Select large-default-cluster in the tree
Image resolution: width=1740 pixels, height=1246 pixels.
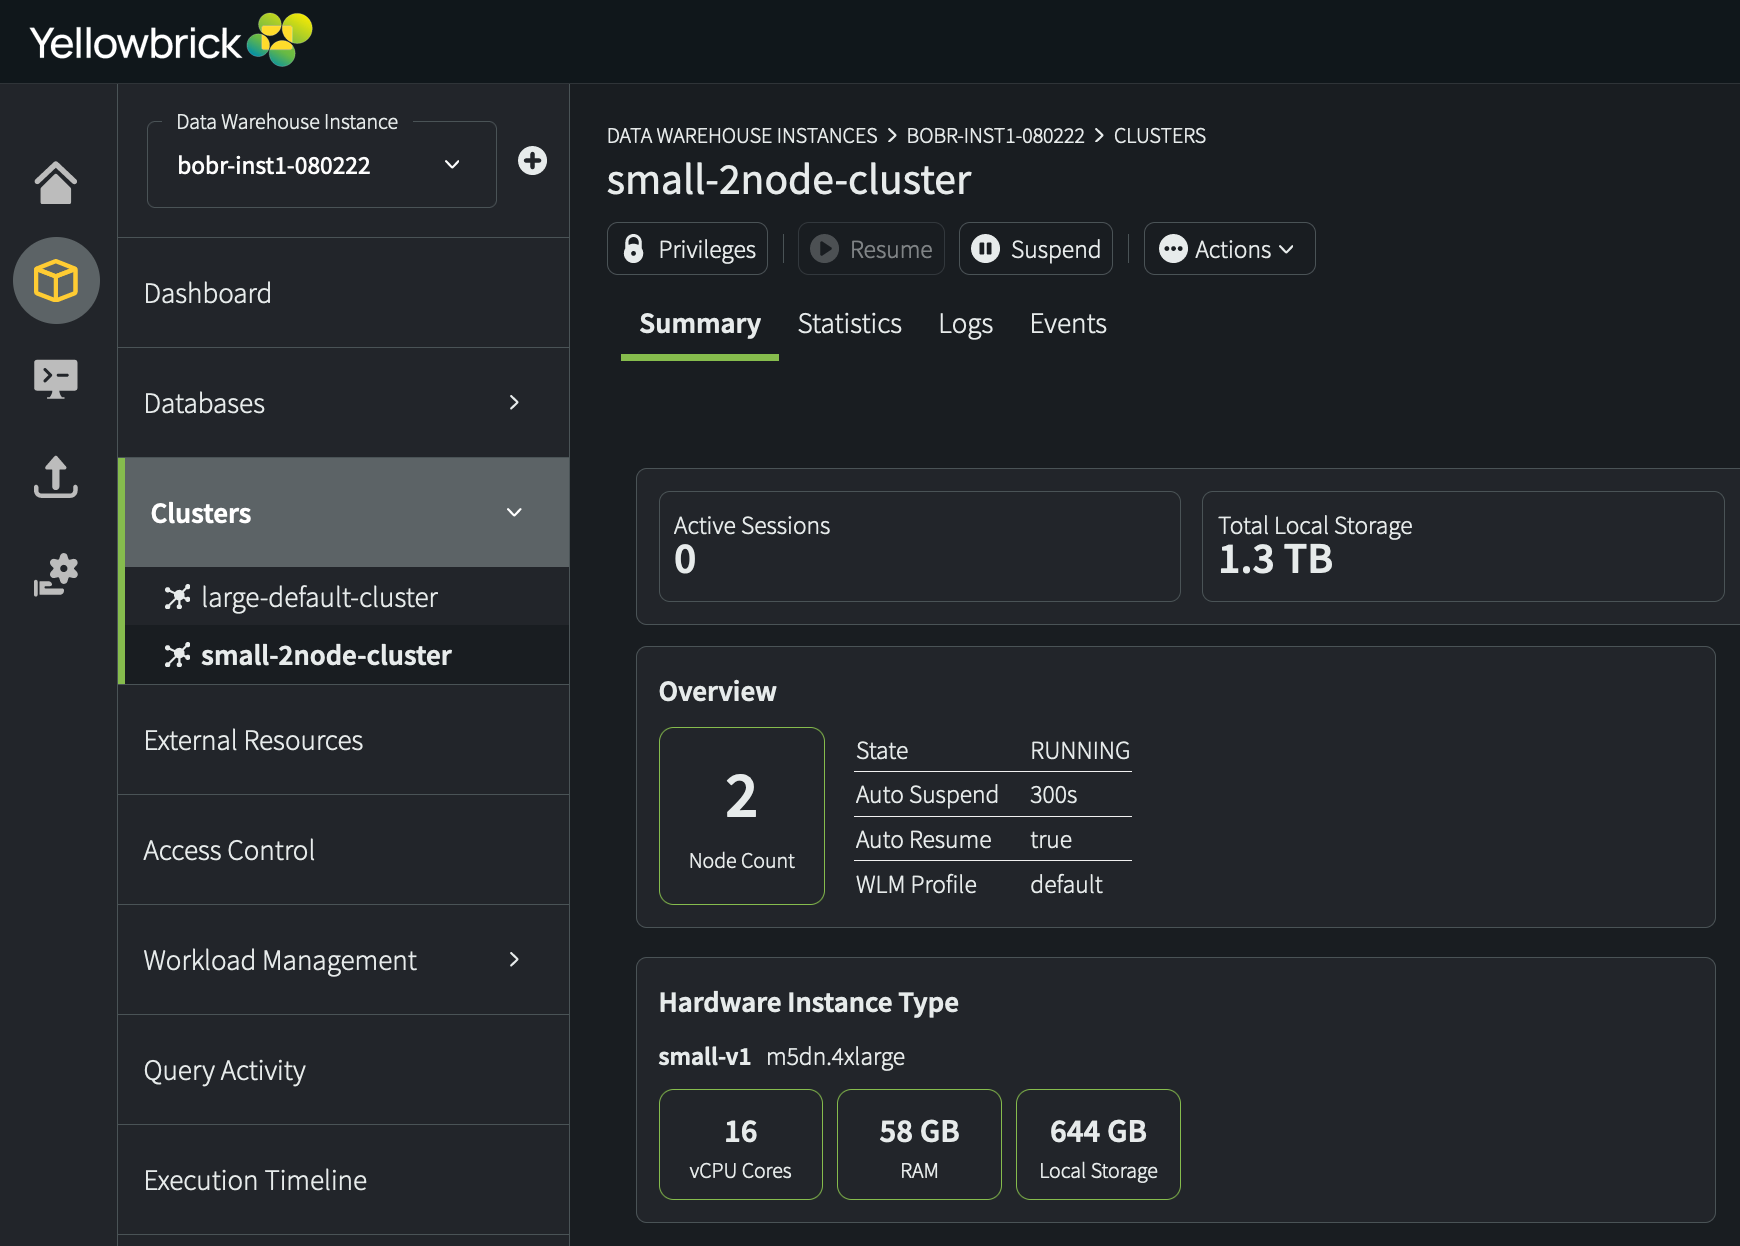click(x=346, y=597)
